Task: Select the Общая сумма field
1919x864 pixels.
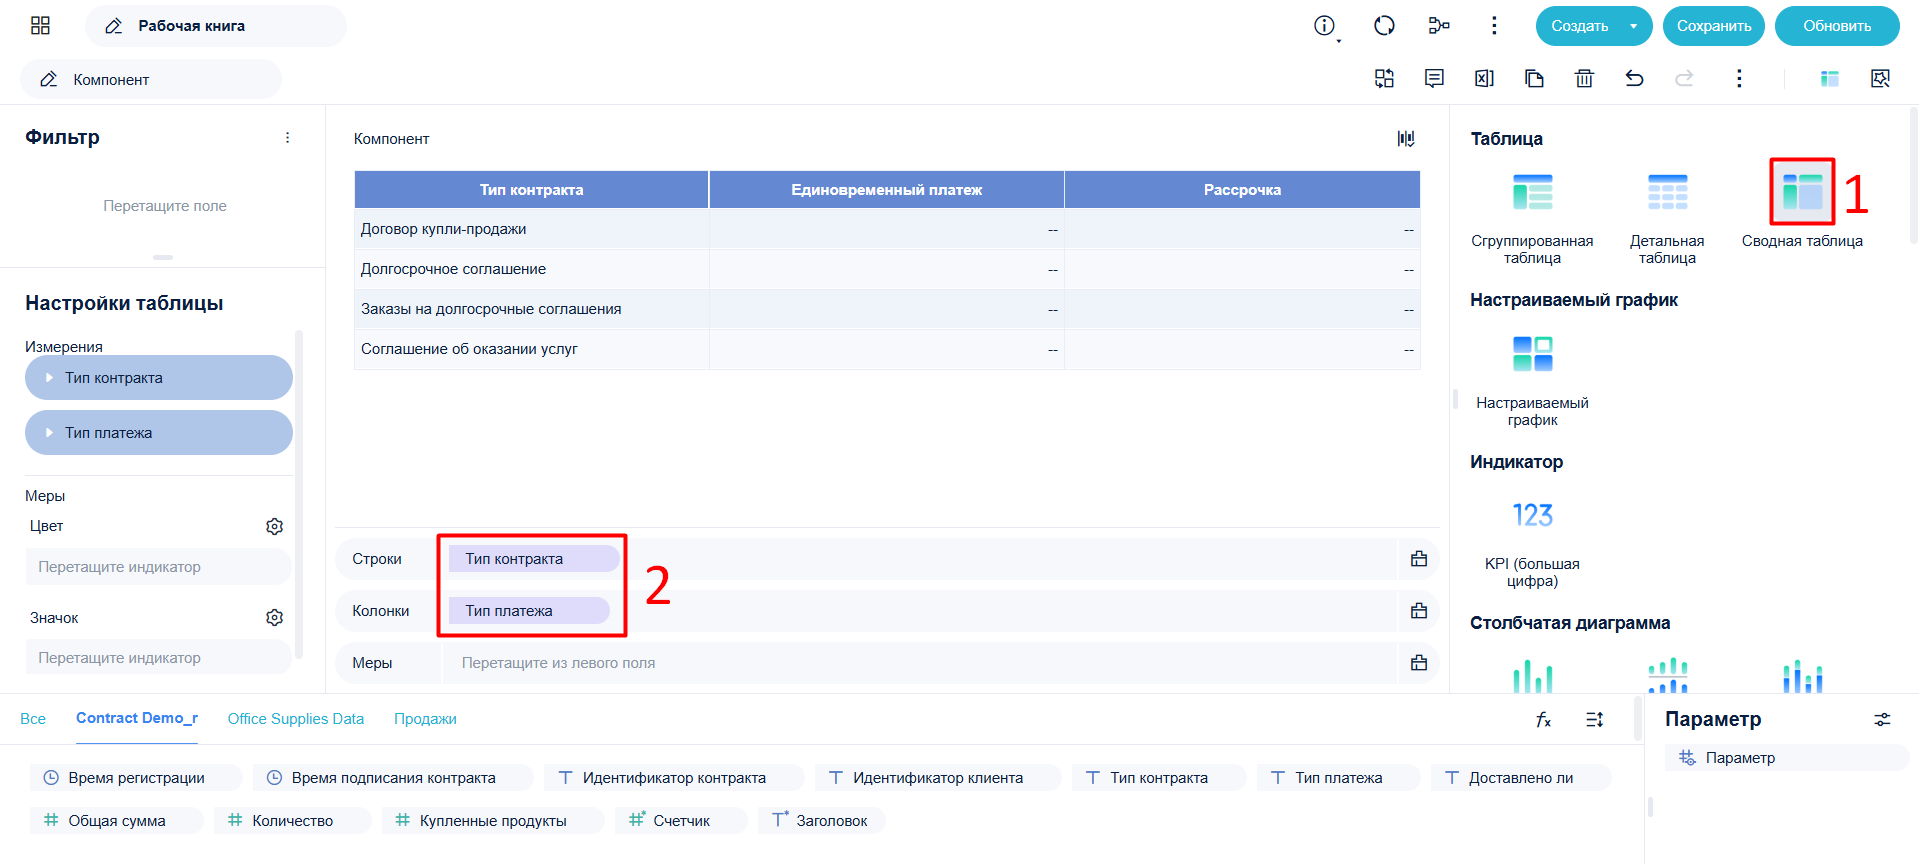Action: tap(116, 821)
